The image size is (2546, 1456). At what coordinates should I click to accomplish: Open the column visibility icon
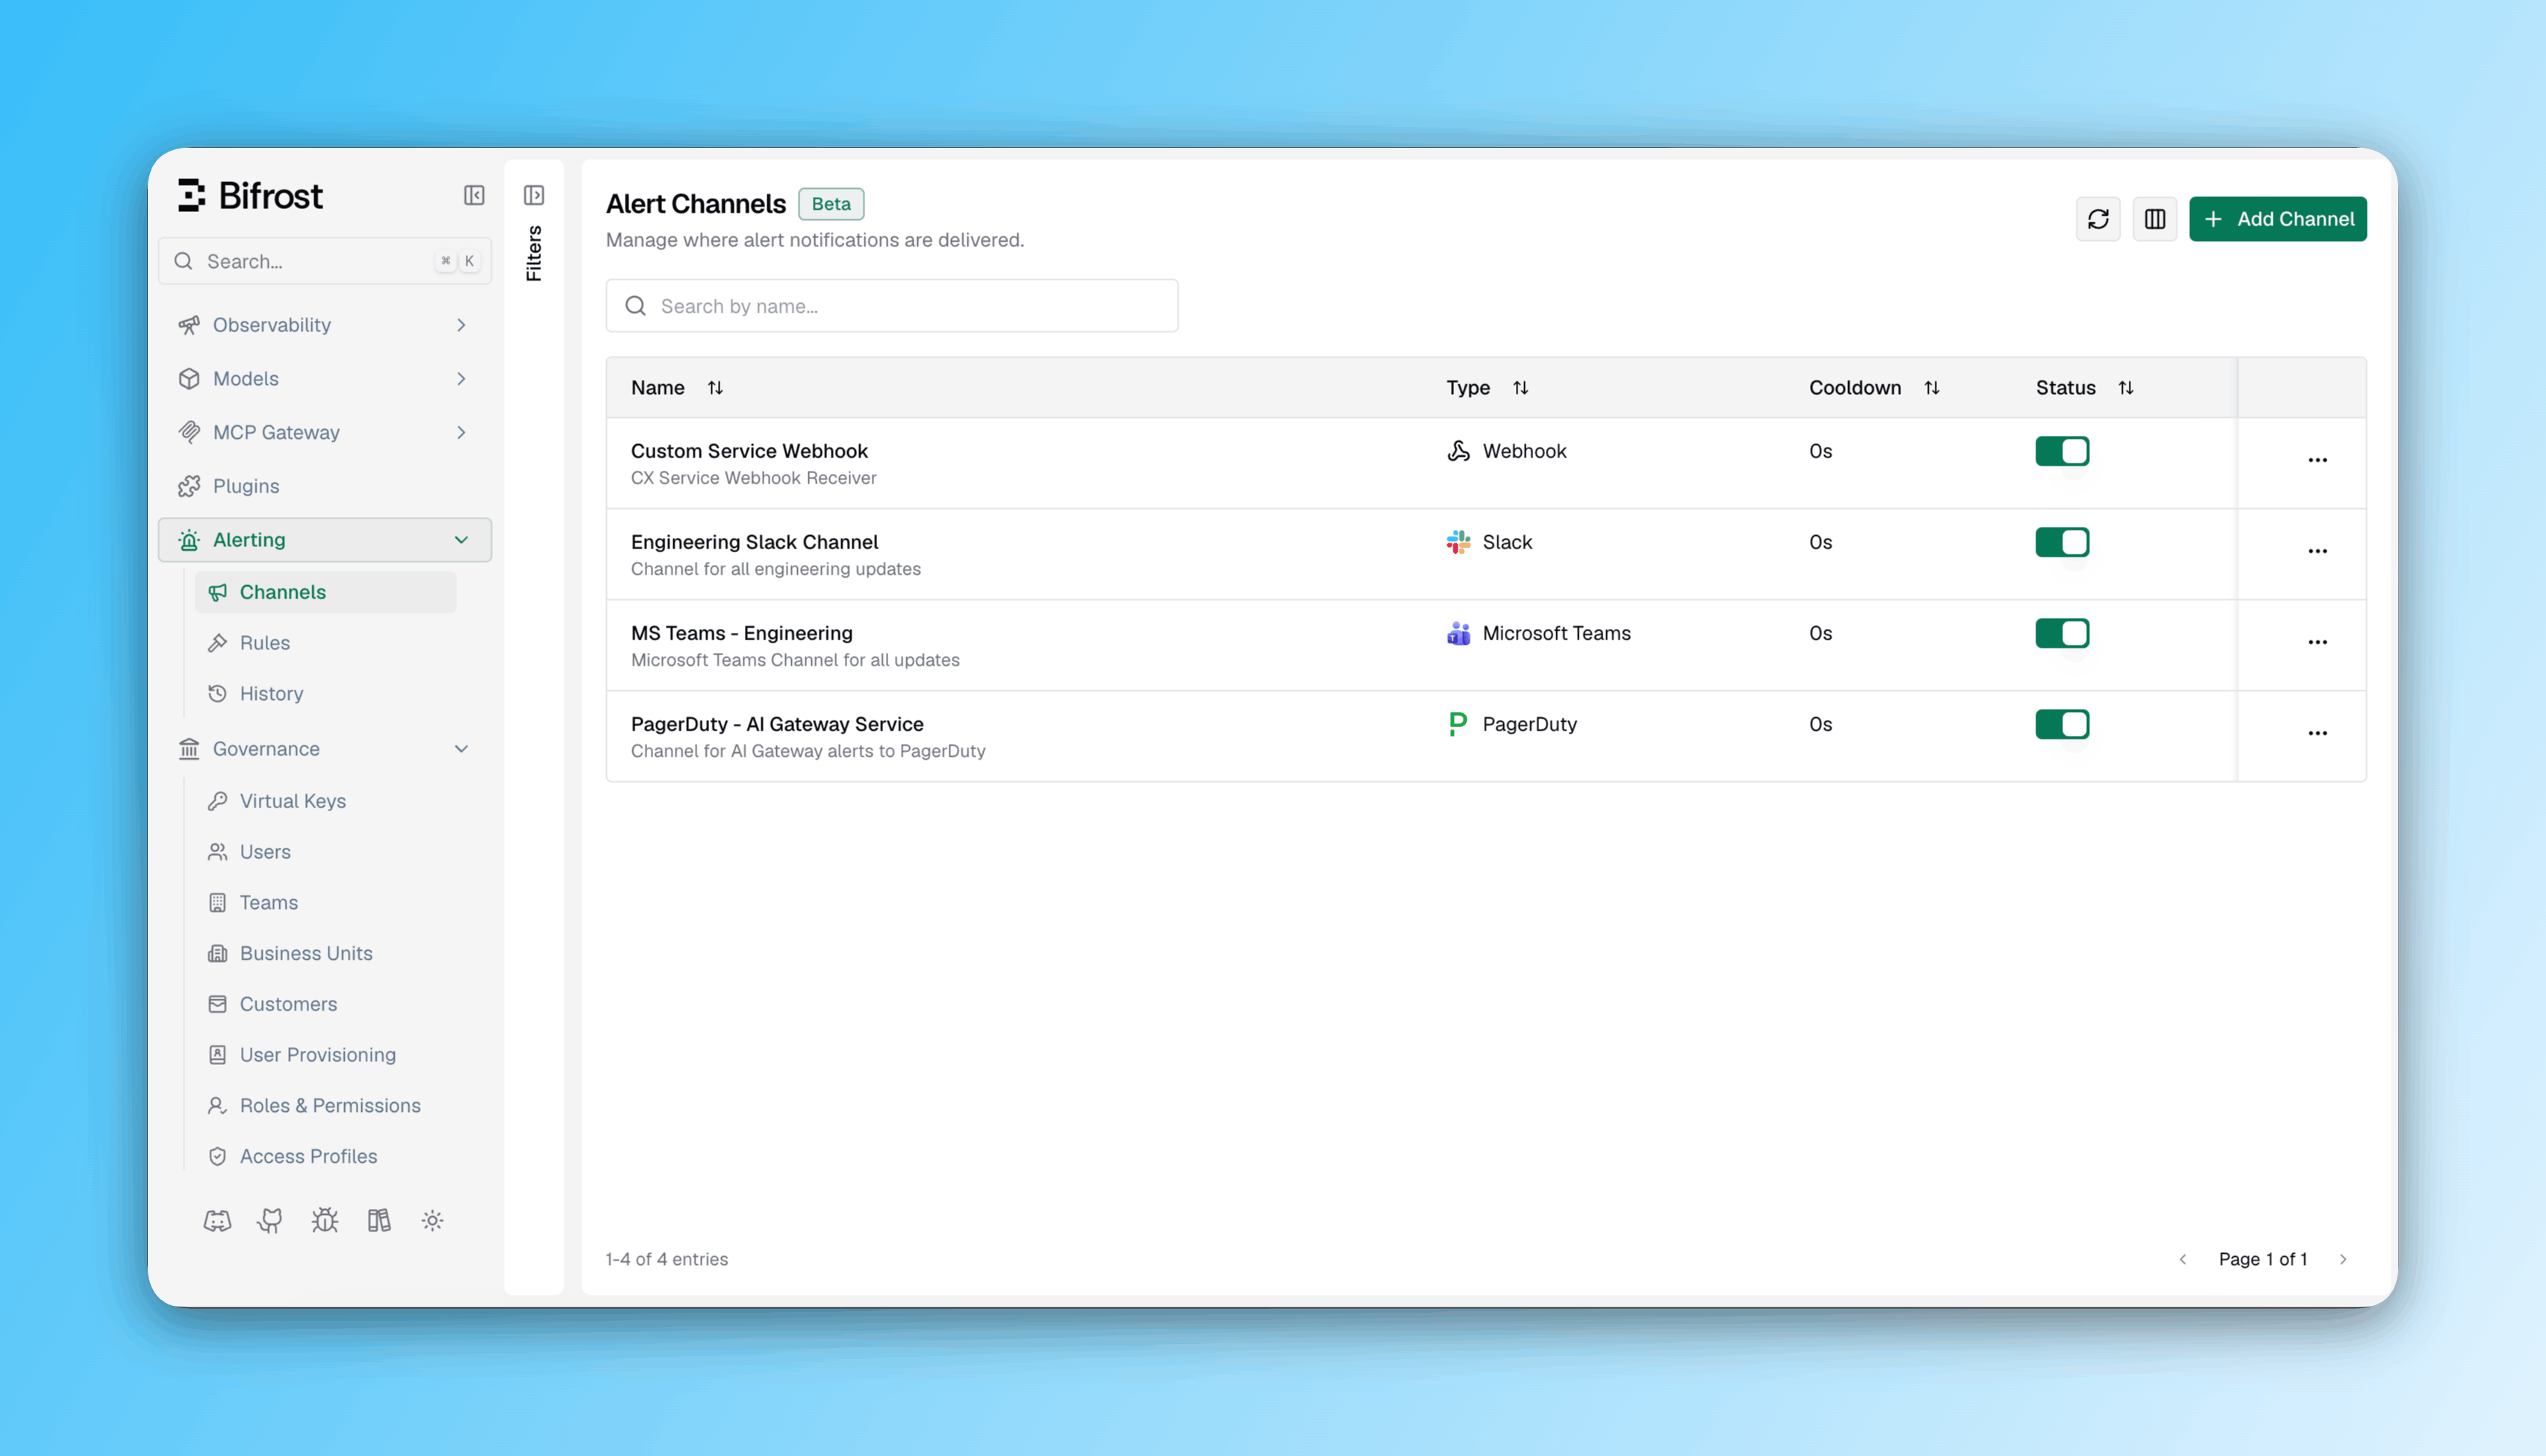pos(2155,219)
